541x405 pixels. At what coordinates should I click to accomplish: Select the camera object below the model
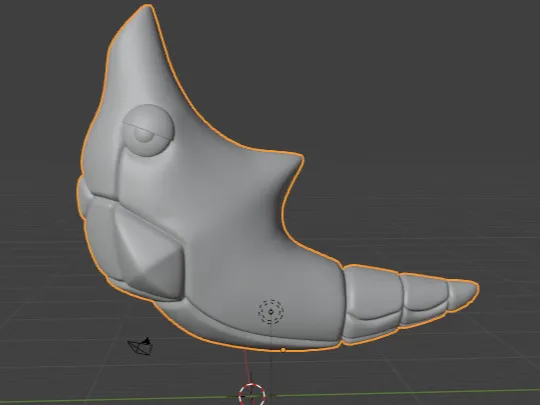click(141, 346)
